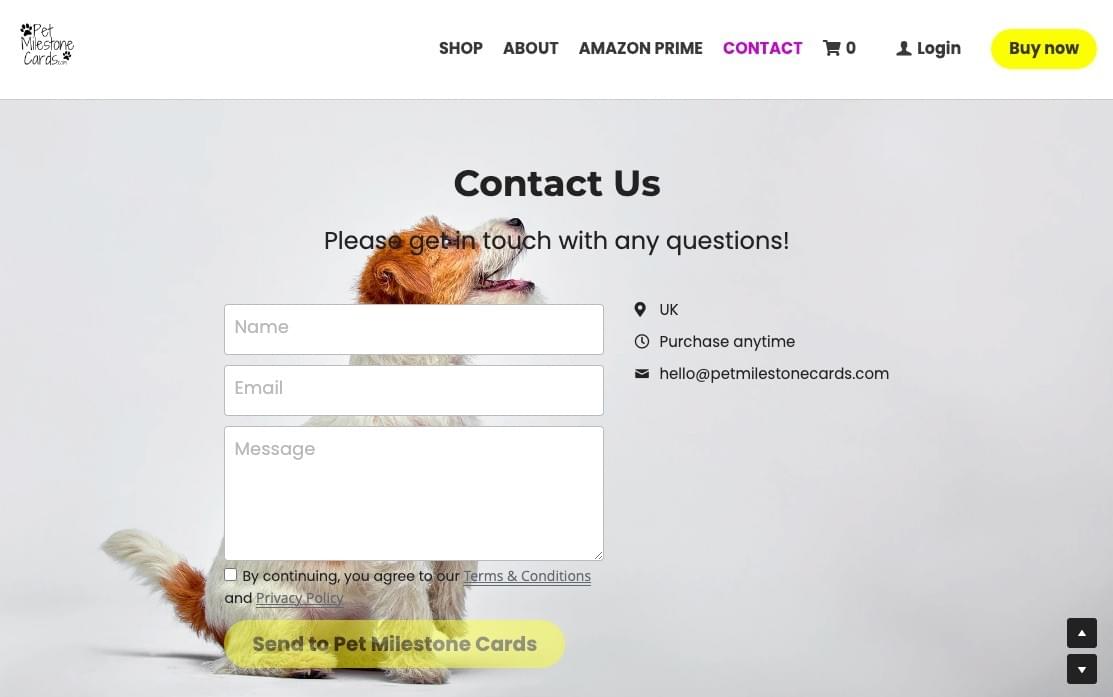Open the shopping cart icon

831,48
